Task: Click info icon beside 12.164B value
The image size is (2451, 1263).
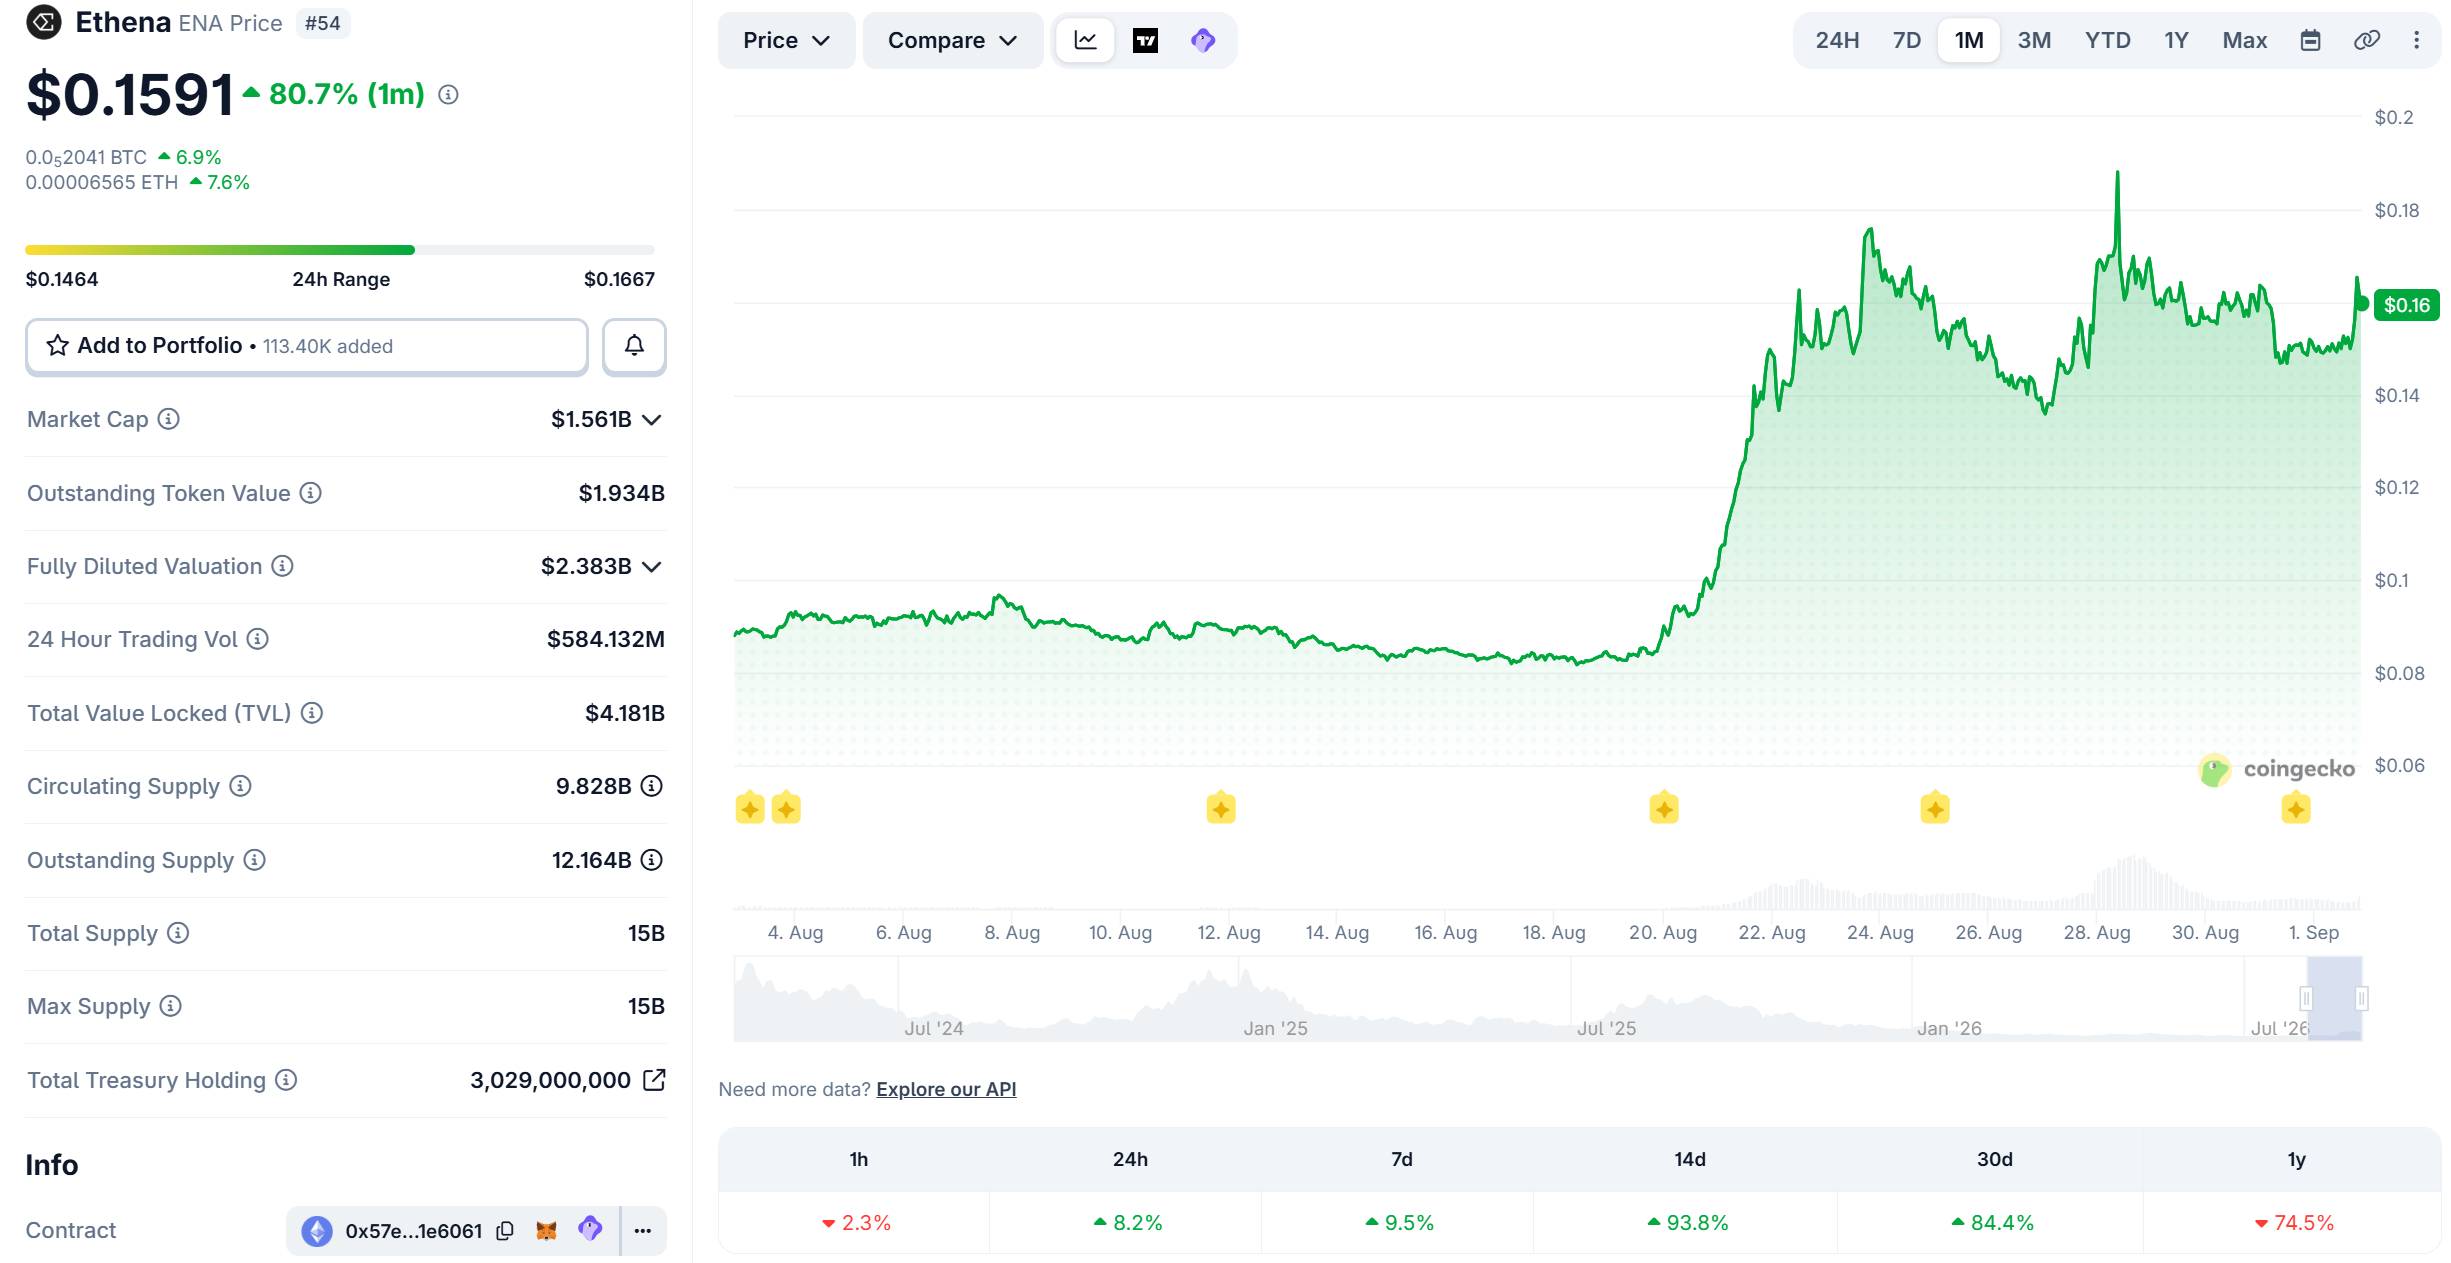Action: coord(652,860)
